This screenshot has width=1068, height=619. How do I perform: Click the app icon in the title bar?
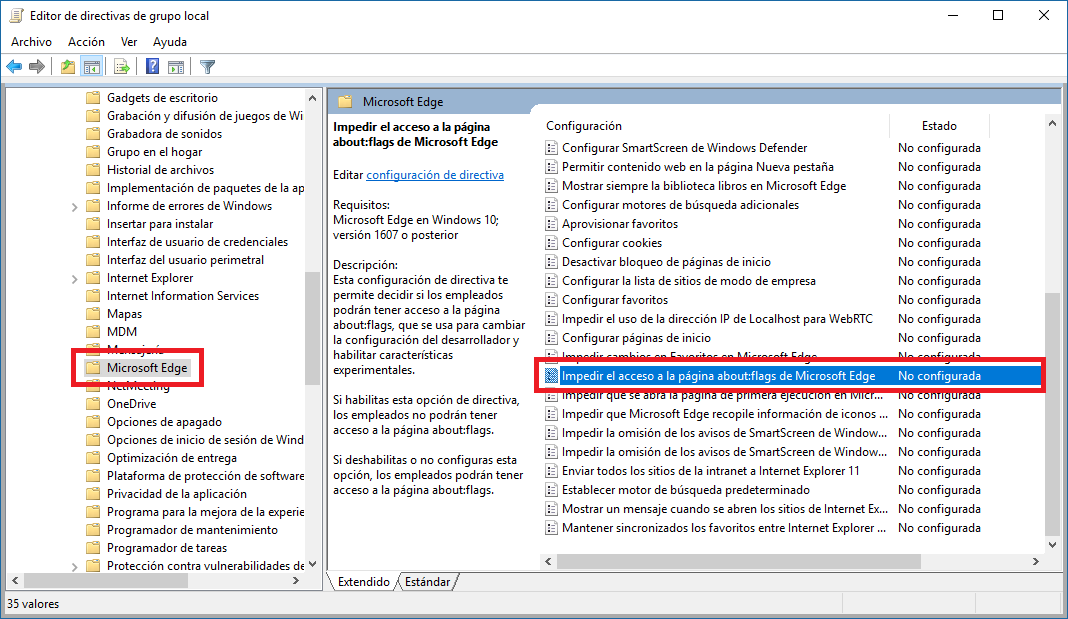[16, 16]
